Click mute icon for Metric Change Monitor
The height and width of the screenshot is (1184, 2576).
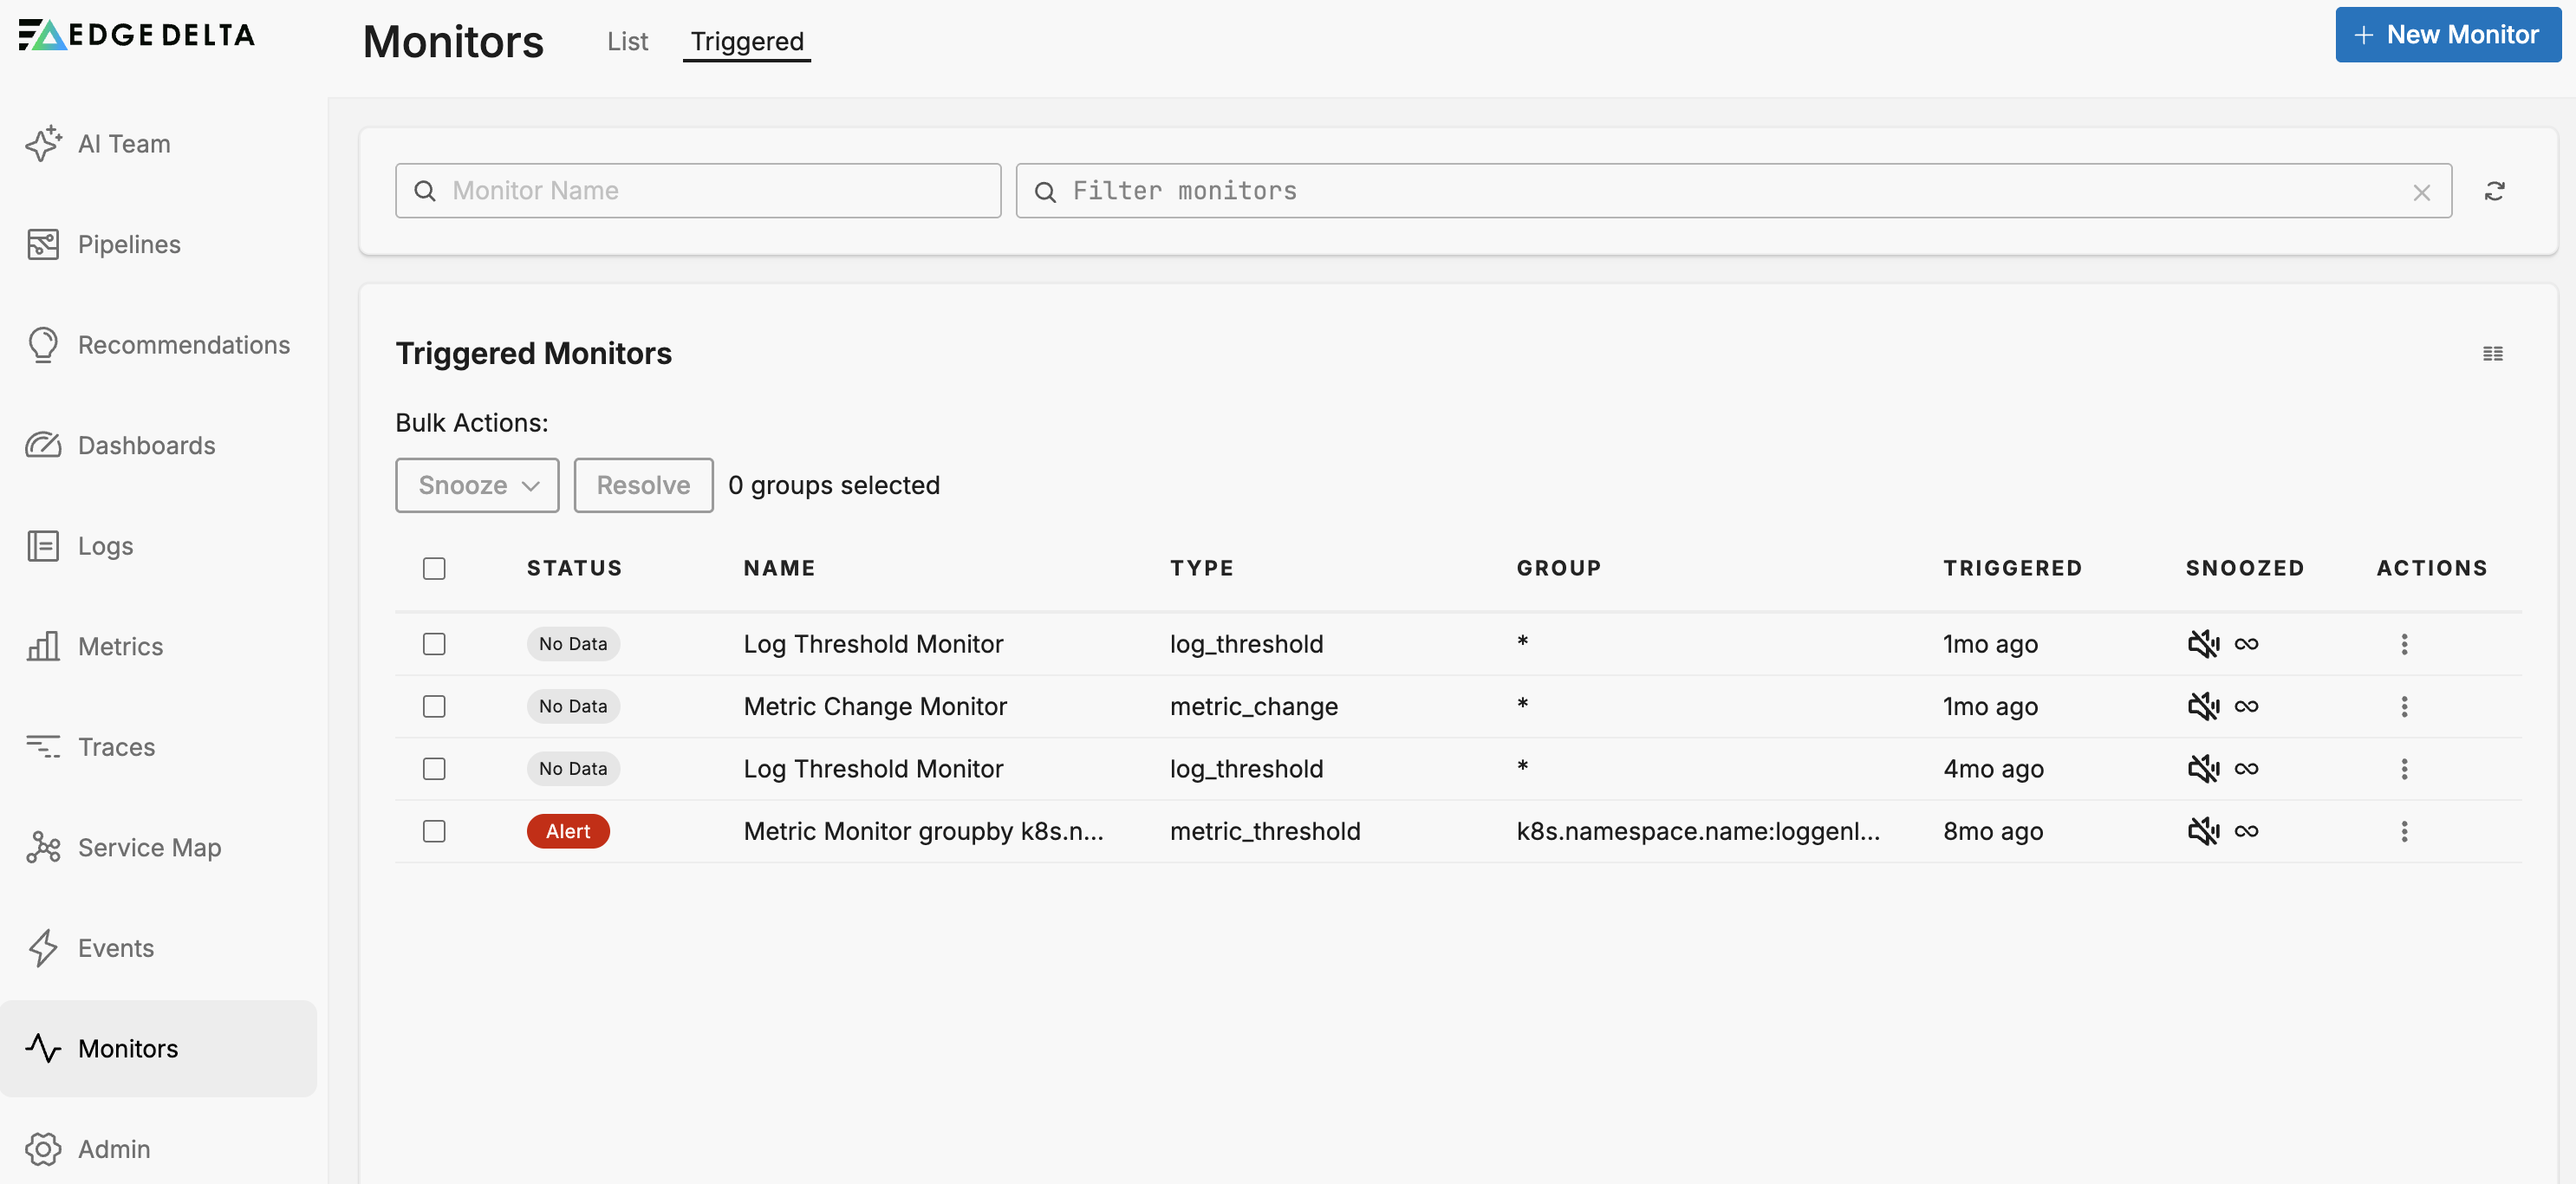(2203, 707)
